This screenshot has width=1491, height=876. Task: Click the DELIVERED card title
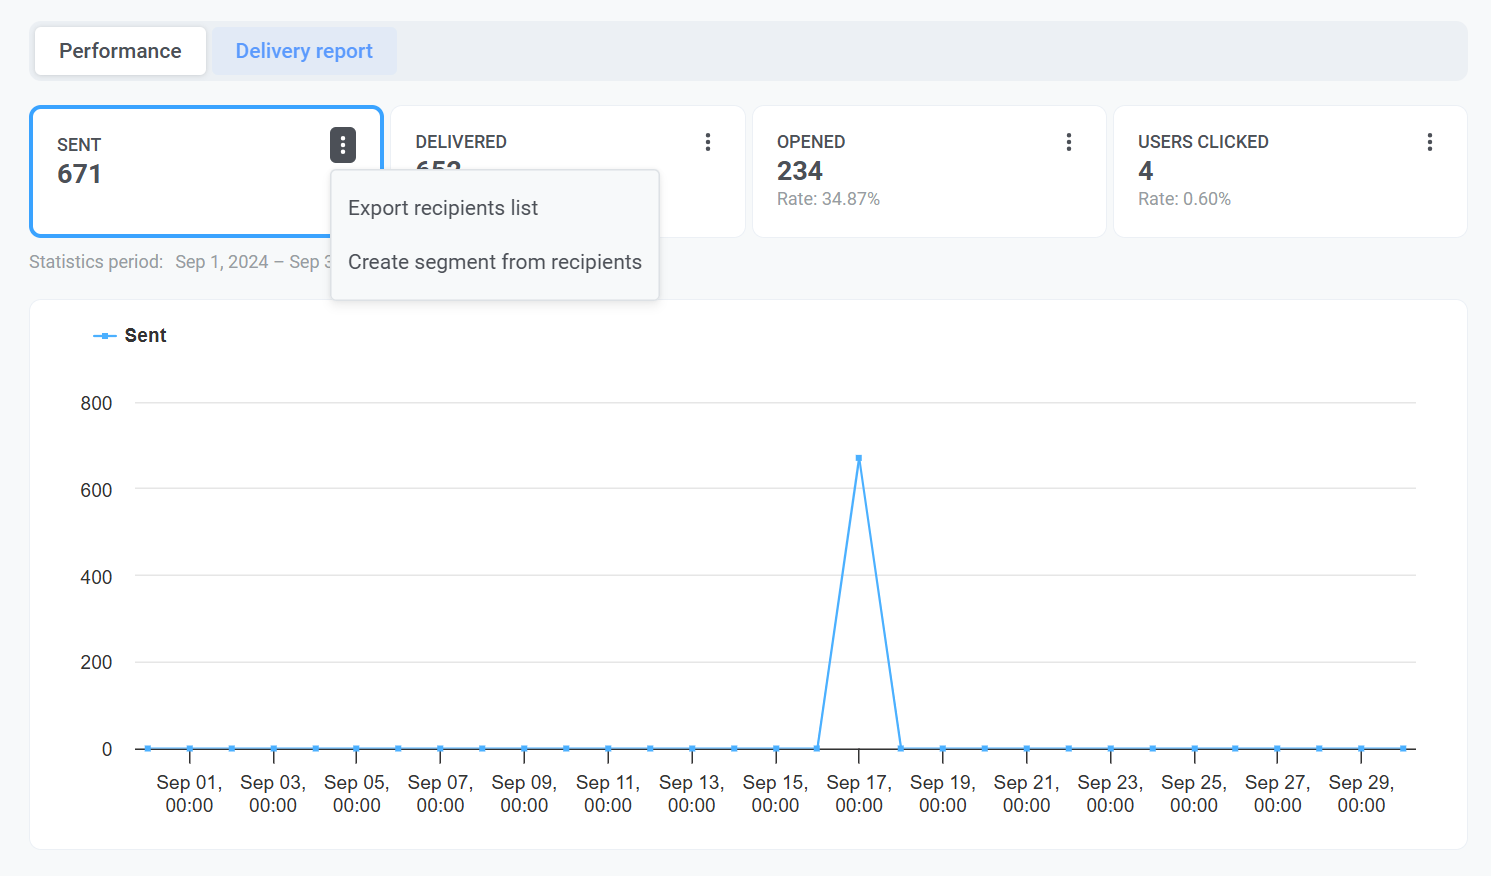(461, 142)
